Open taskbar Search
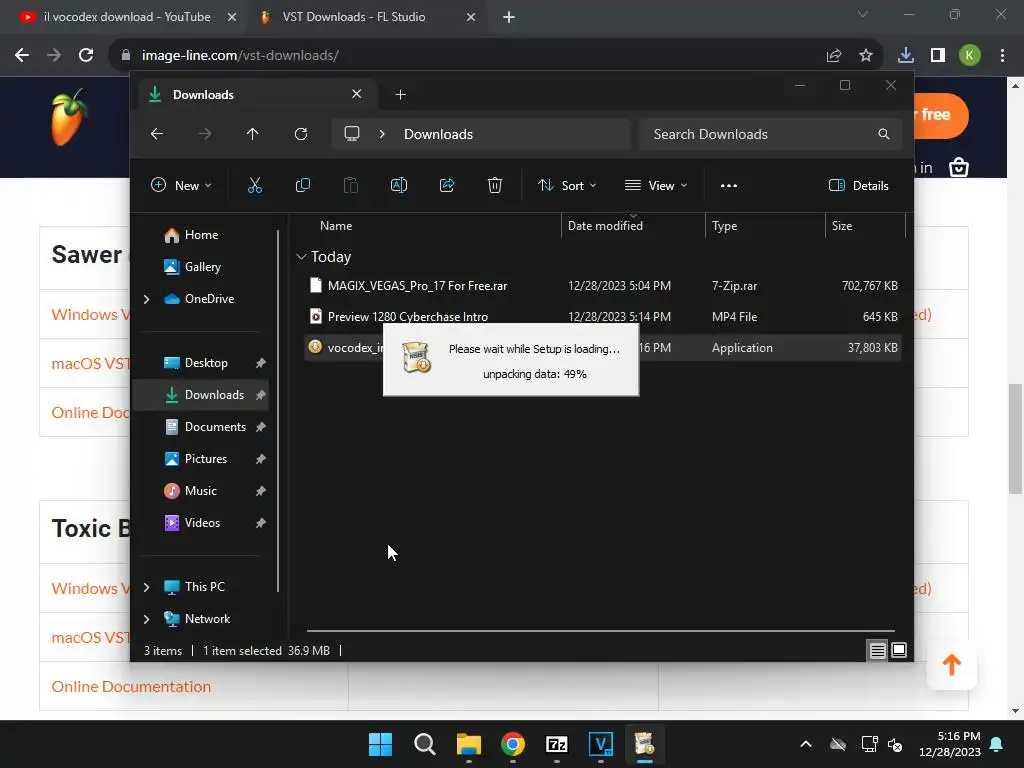Screen dimensions: 1024x768 [424, 744]
